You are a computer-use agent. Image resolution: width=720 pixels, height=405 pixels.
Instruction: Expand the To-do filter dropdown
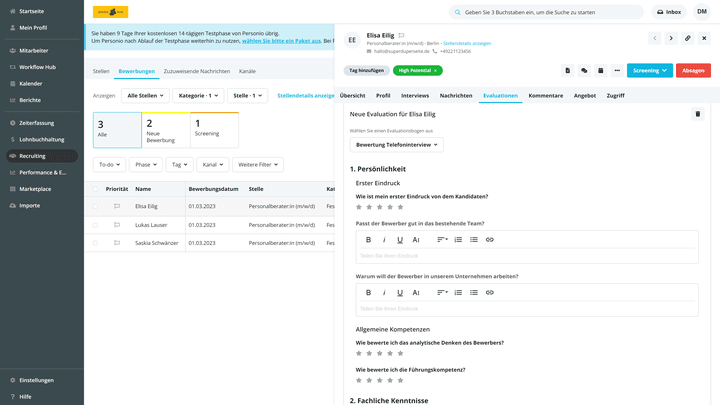tap(109, 164)
